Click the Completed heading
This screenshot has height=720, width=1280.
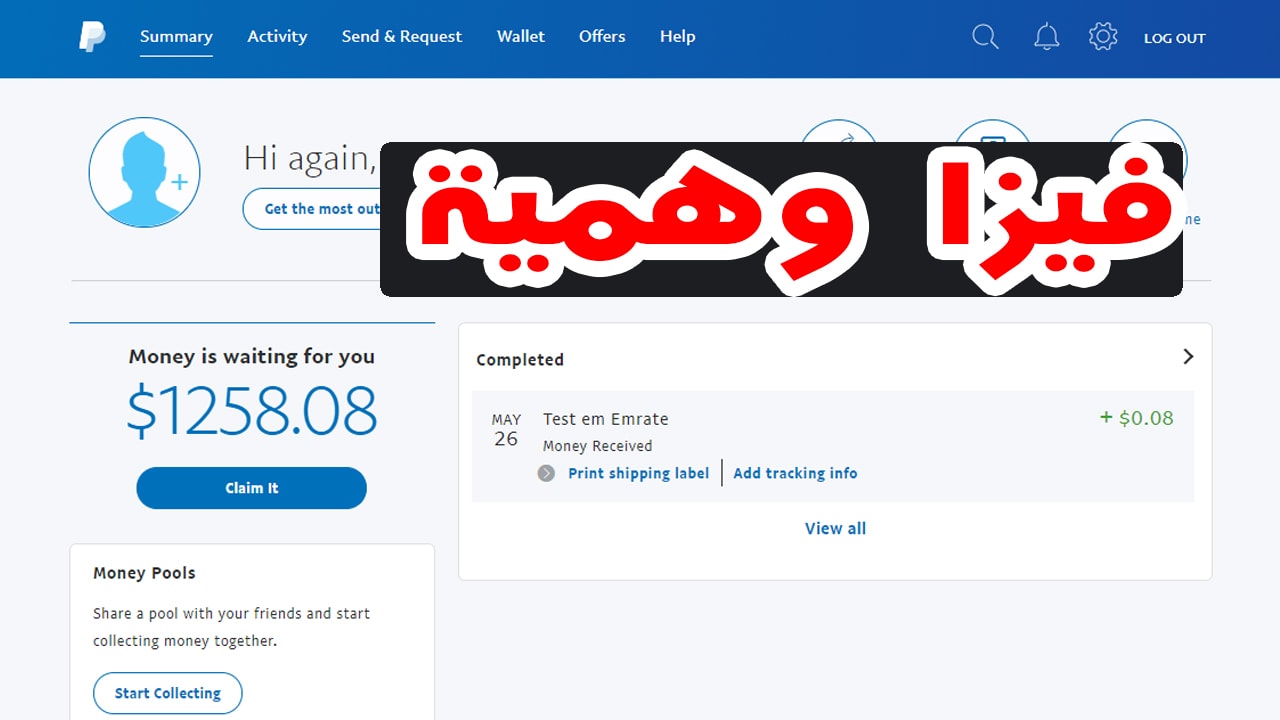point(520,359)
